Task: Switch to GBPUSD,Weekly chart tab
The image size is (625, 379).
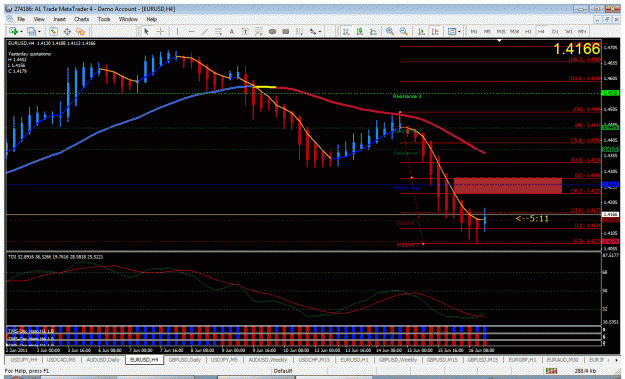Action: [397, 359]
